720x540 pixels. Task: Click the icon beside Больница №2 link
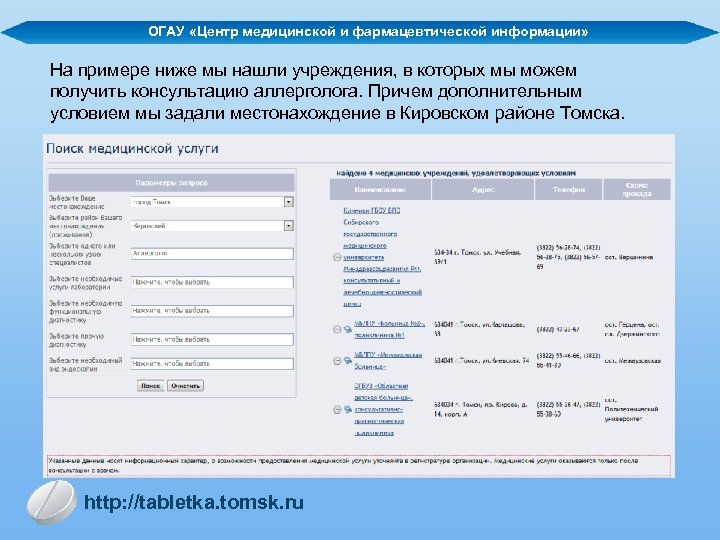pos(348,329)
